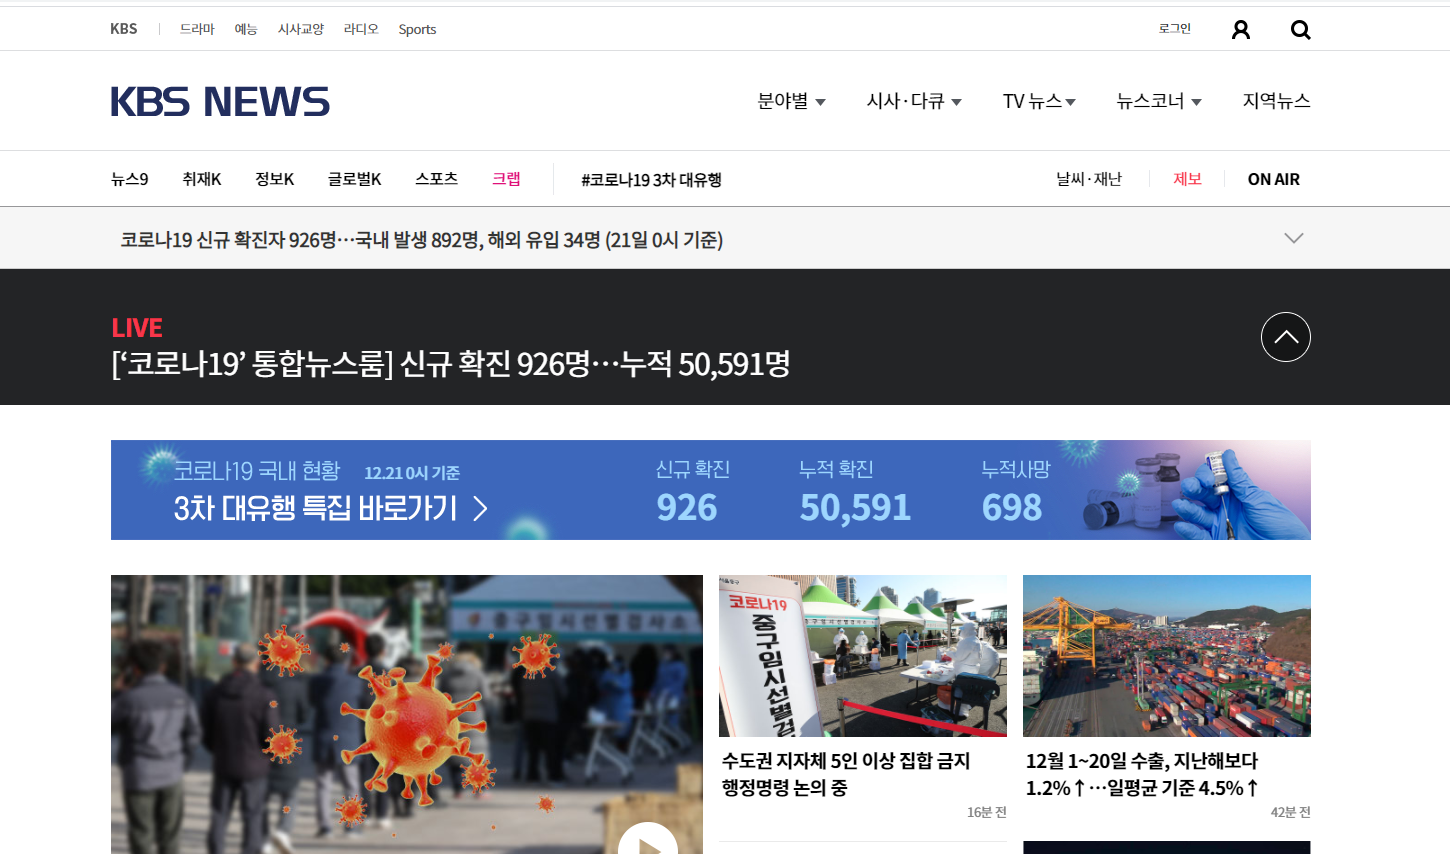
Task: Open the main crowd coronavirus story image
Action: coord(407,714)
